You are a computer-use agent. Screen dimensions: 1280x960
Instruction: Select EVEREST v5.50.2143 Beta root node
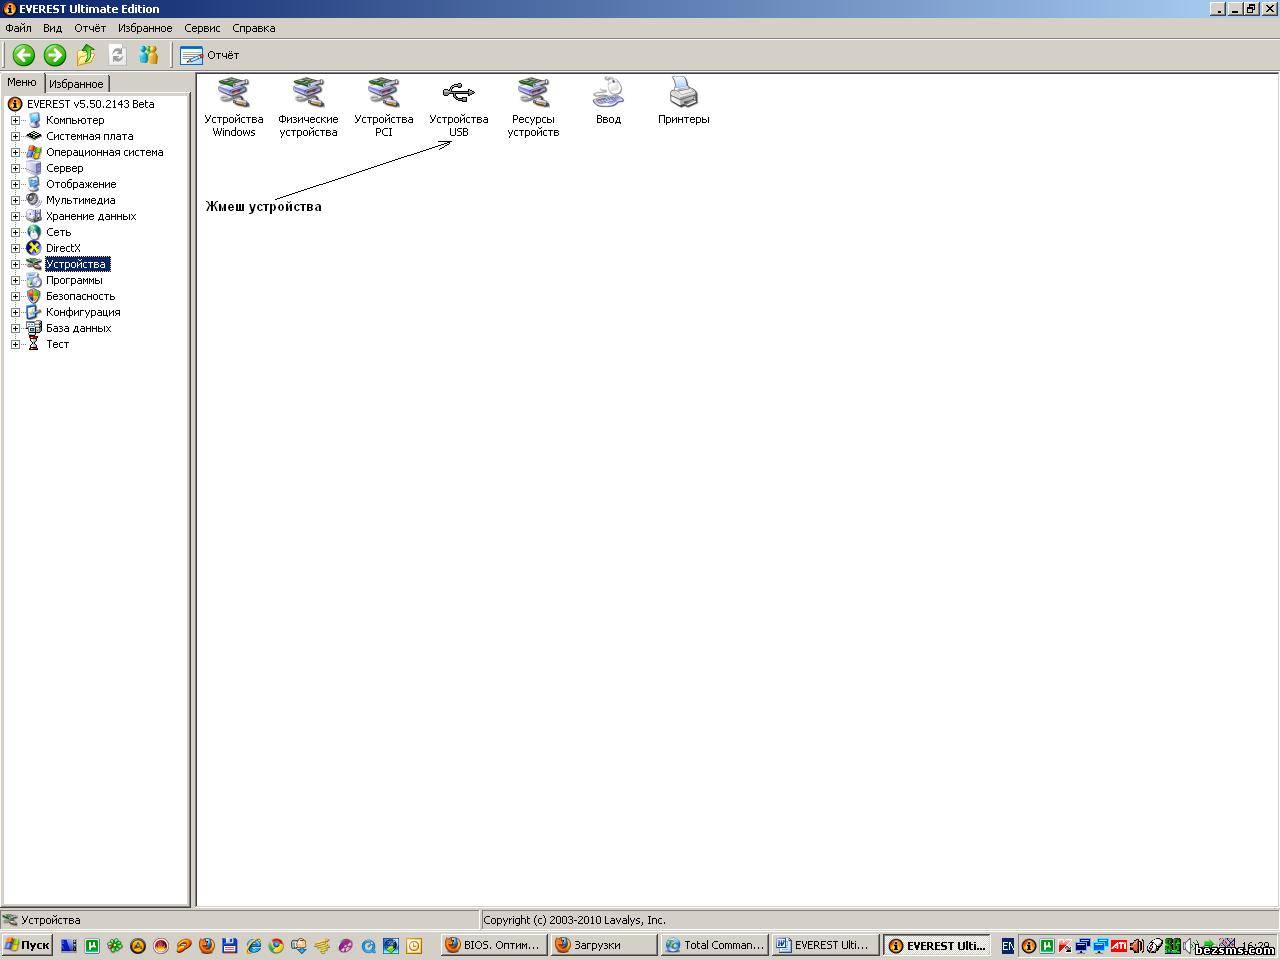tap(90, 104)
